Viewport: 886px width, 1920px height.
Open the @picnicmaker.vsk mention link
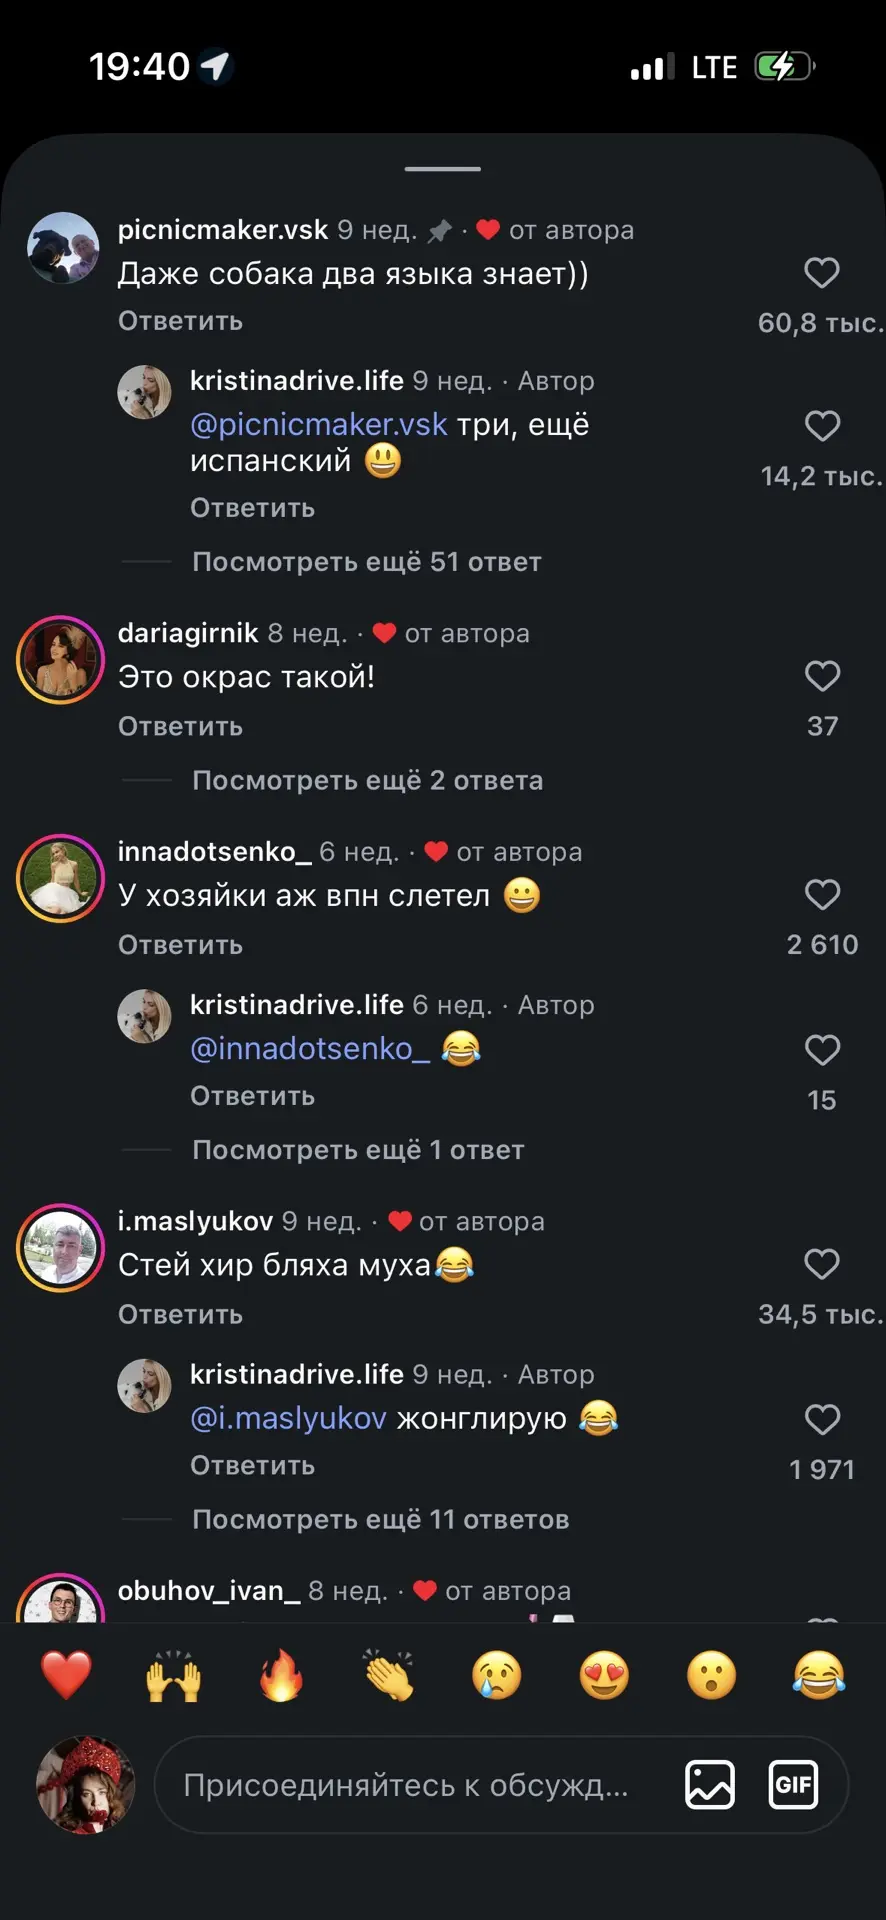(318, 424)
